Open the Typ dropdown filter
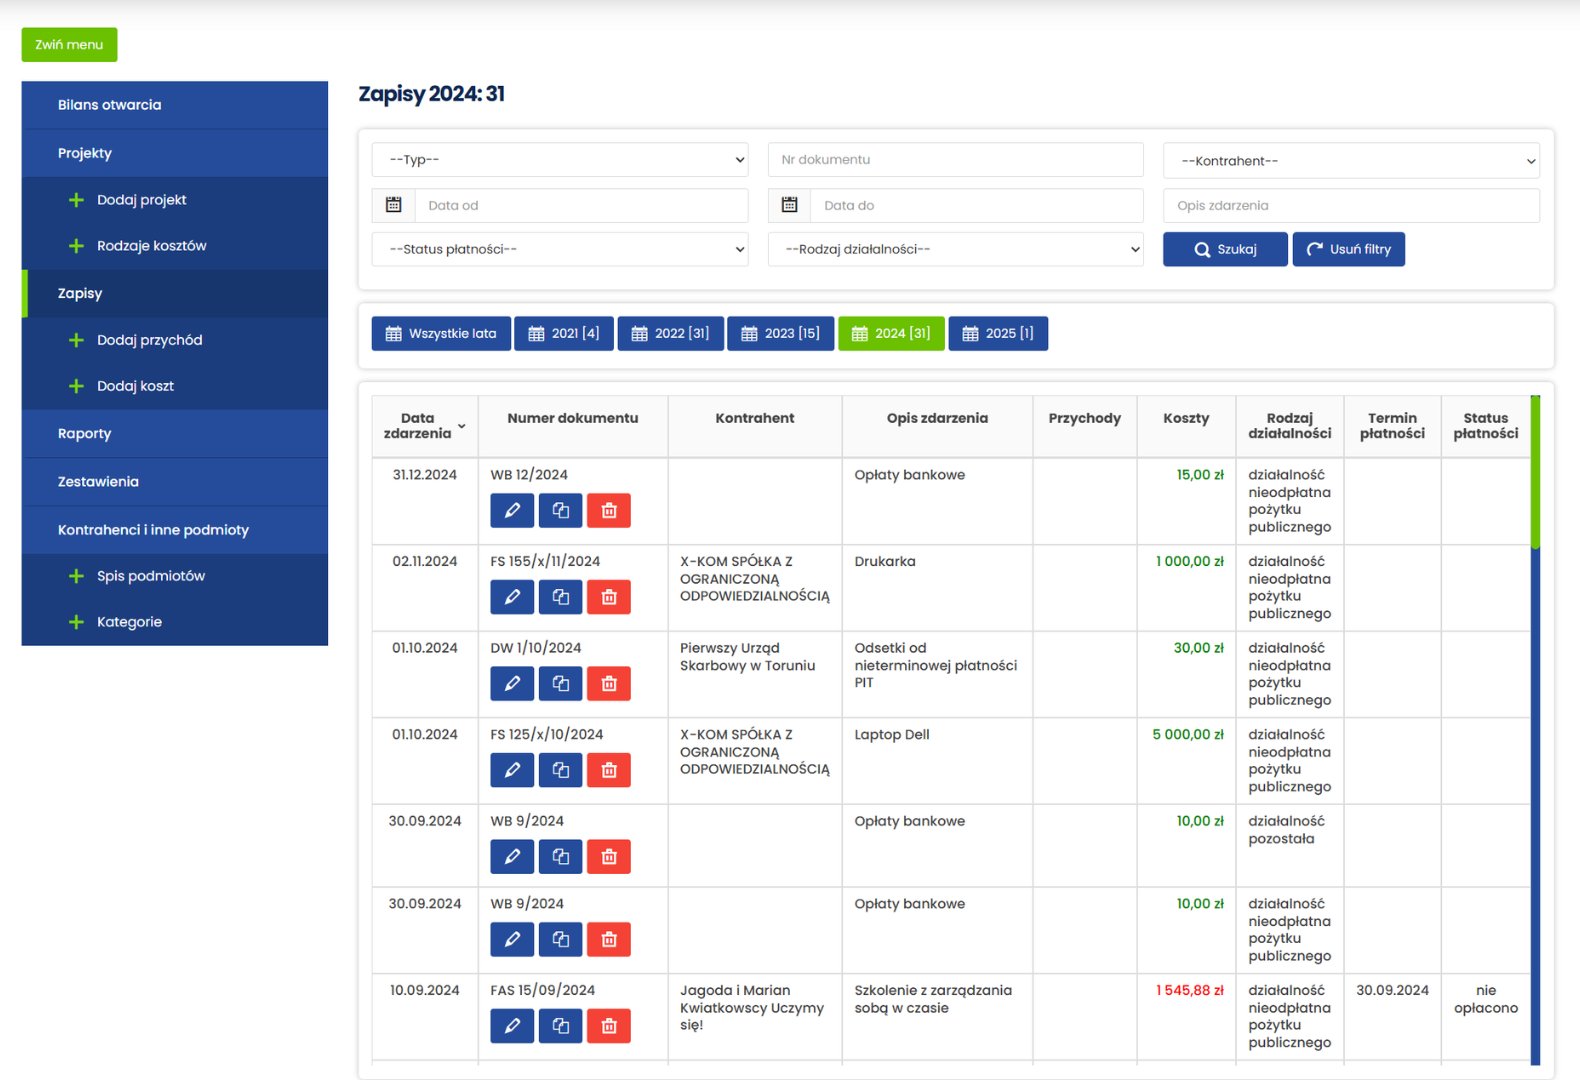 [x=560, y=160]
